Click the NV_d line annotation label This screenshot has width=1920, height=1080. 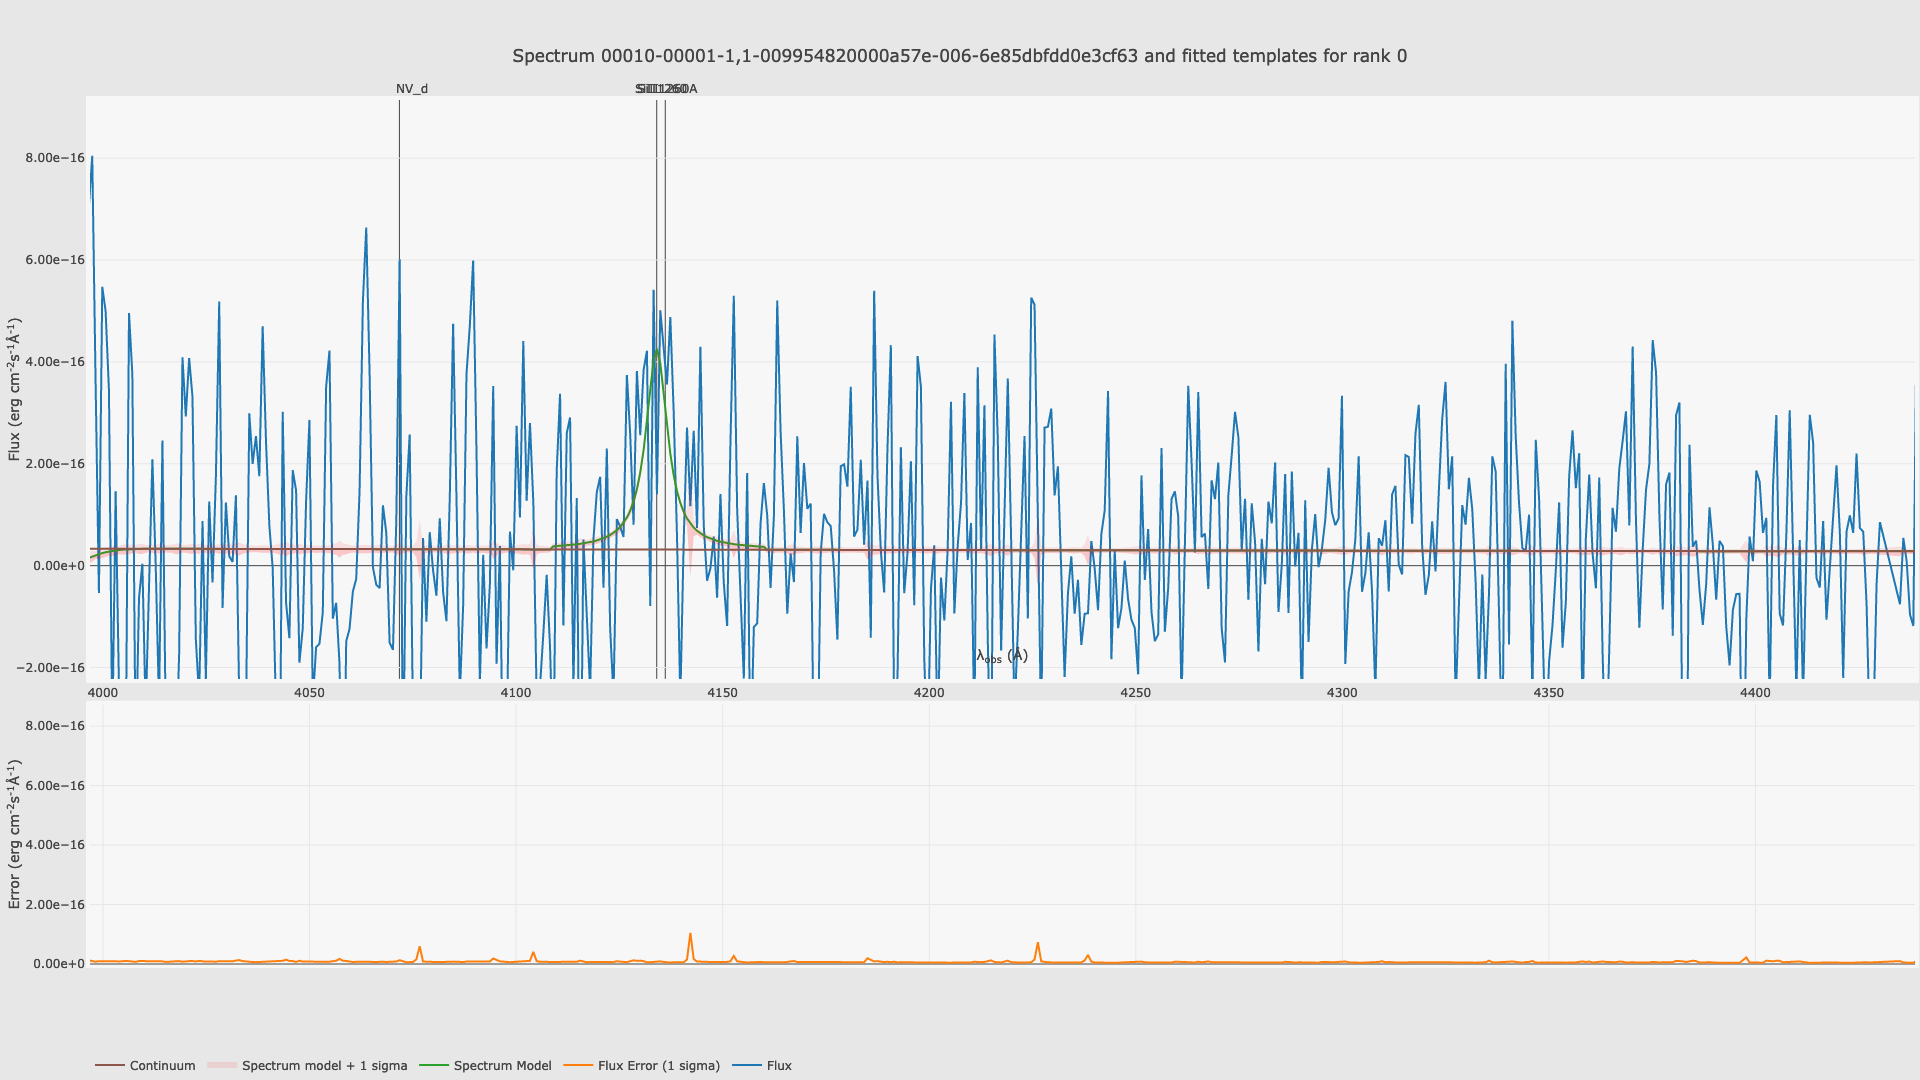[x=411, y=89]
